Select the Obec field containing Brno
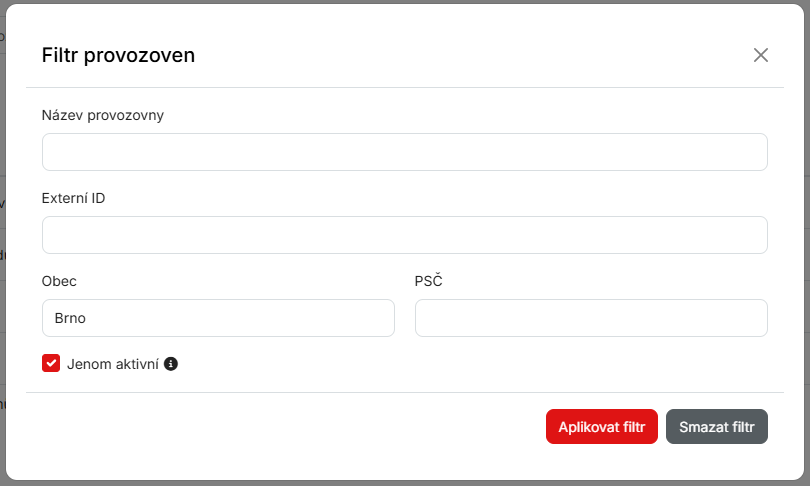Image resolution: width=810 pixels, height=486 pixels. point(218,318)
